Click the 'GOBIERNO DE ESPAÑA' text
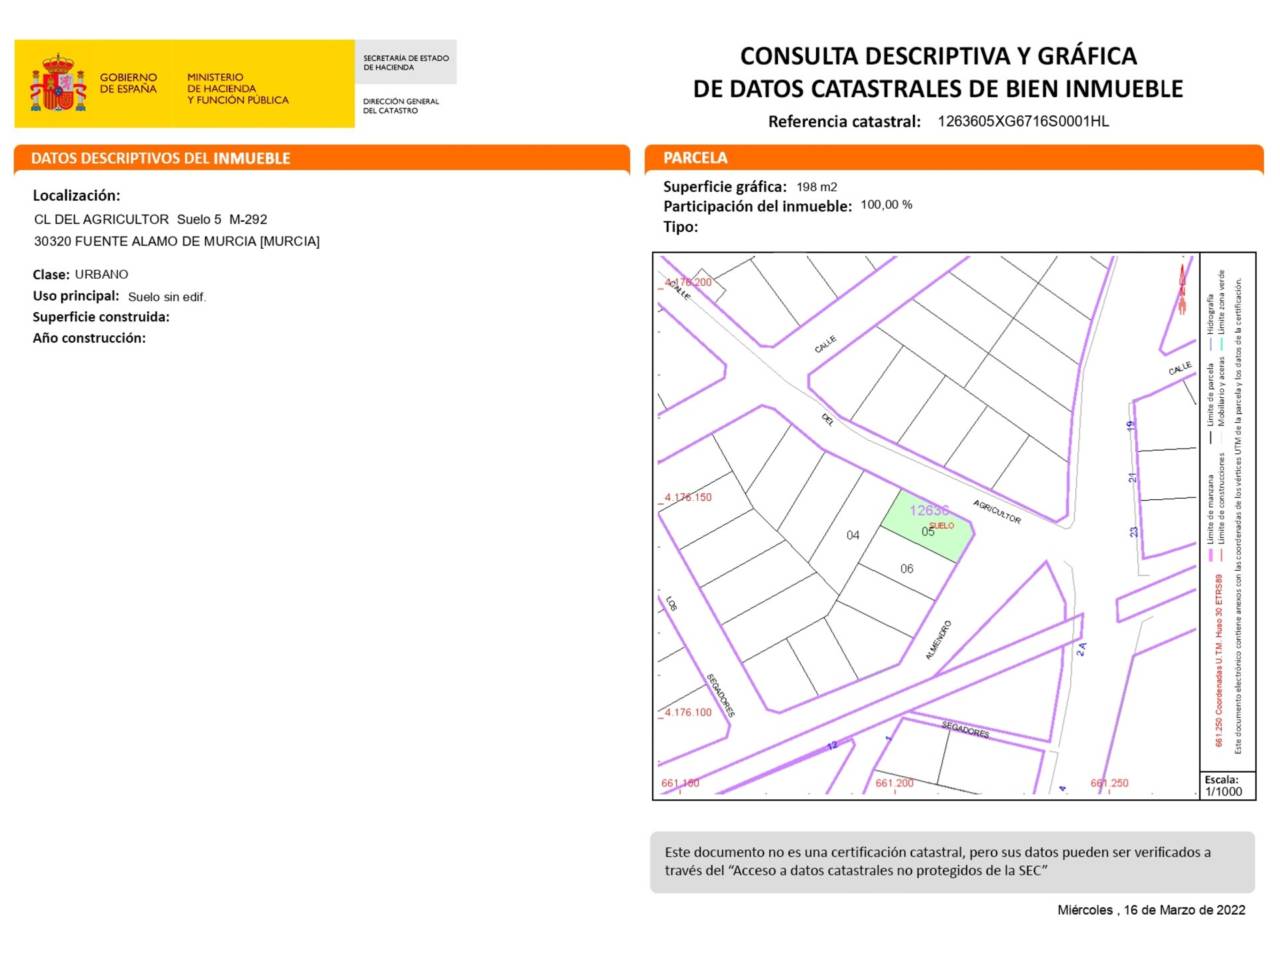 click(x=128, y=83)
